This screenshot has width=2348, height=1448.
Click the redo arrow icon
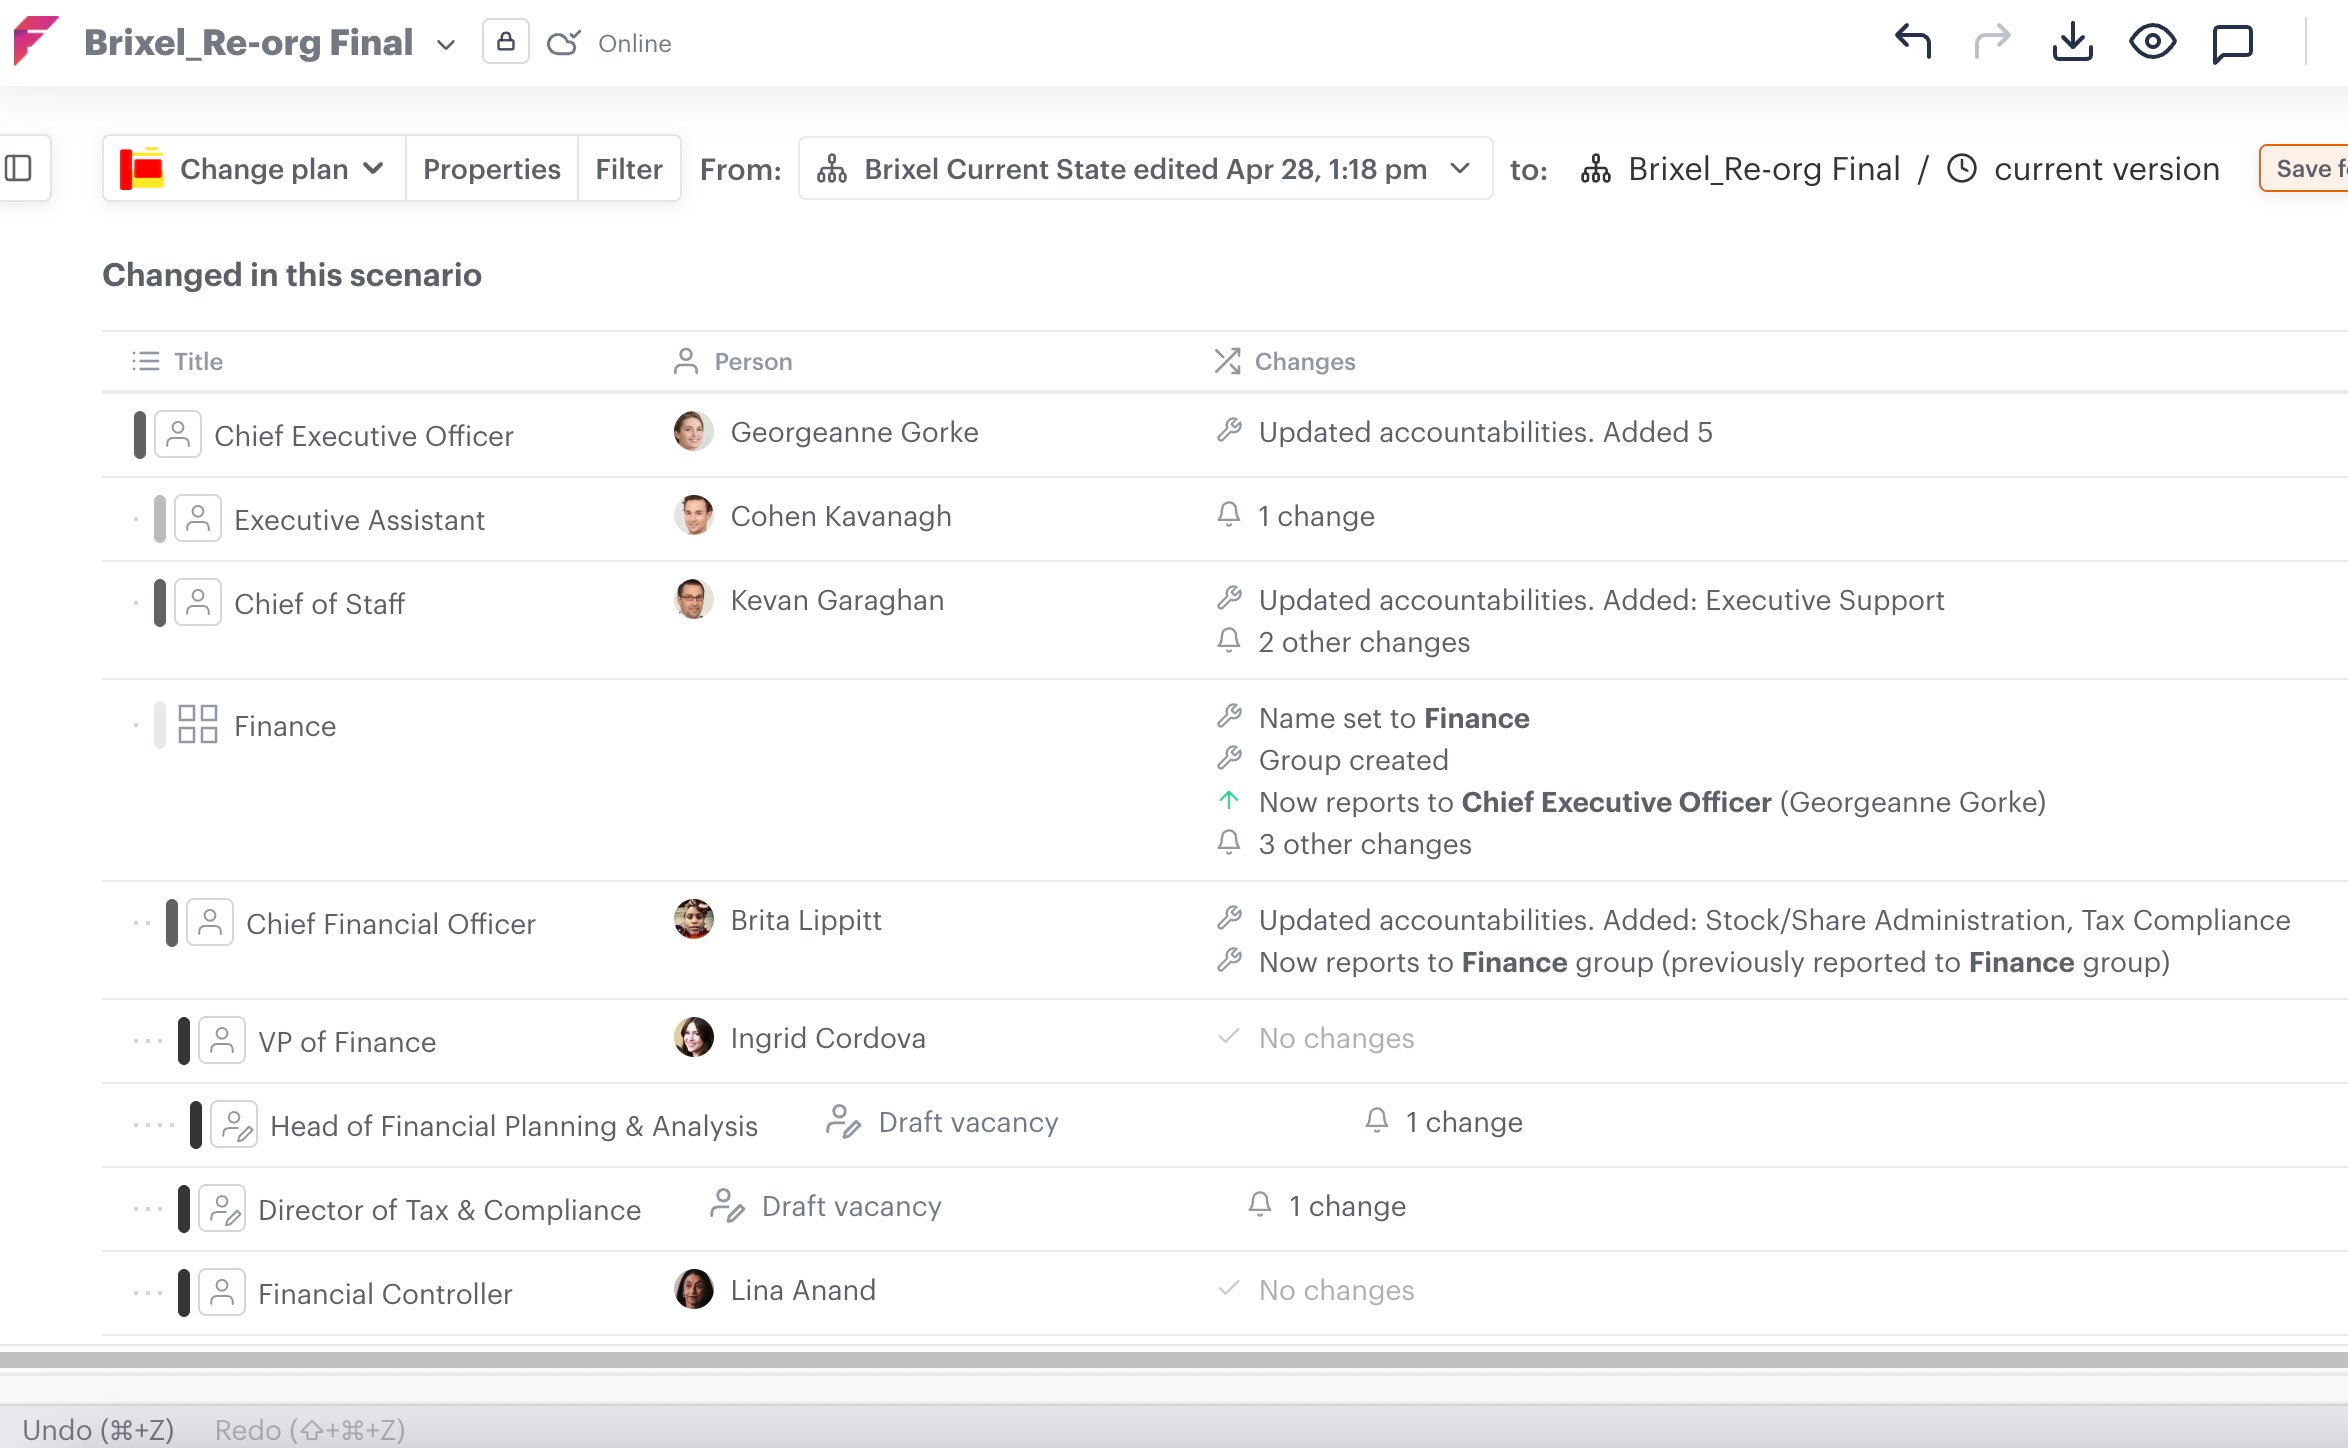click(1993, 42)
